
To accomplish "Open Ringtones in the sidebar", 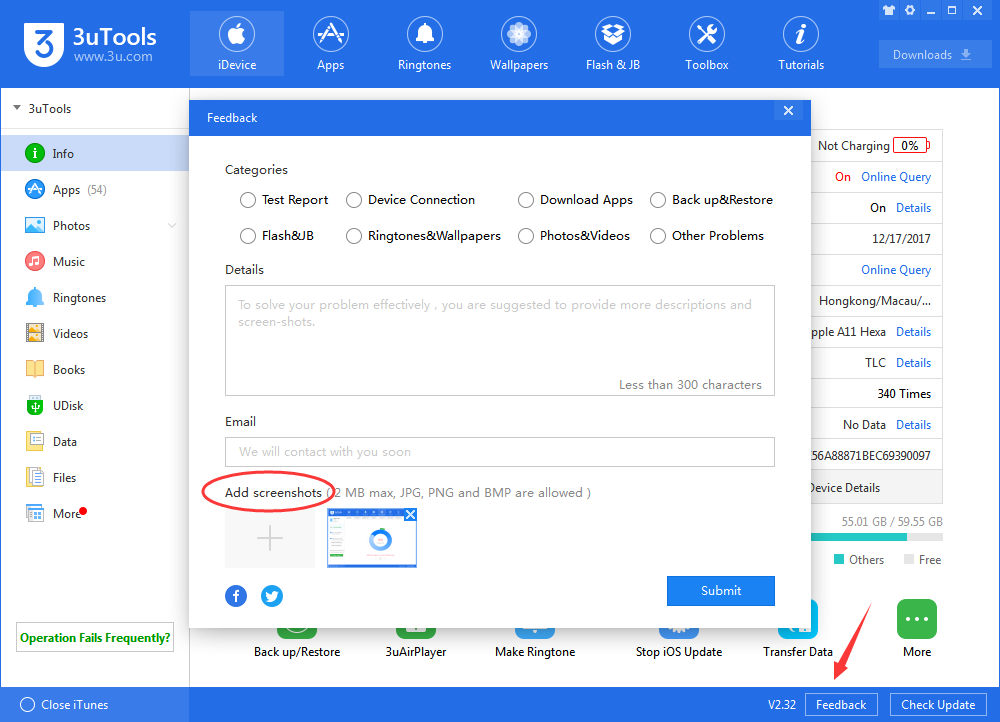I will (x=95, y=297).
